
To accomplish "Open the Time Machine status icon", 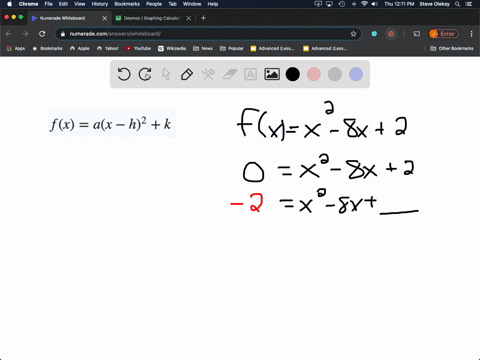I will coord(342,4).
